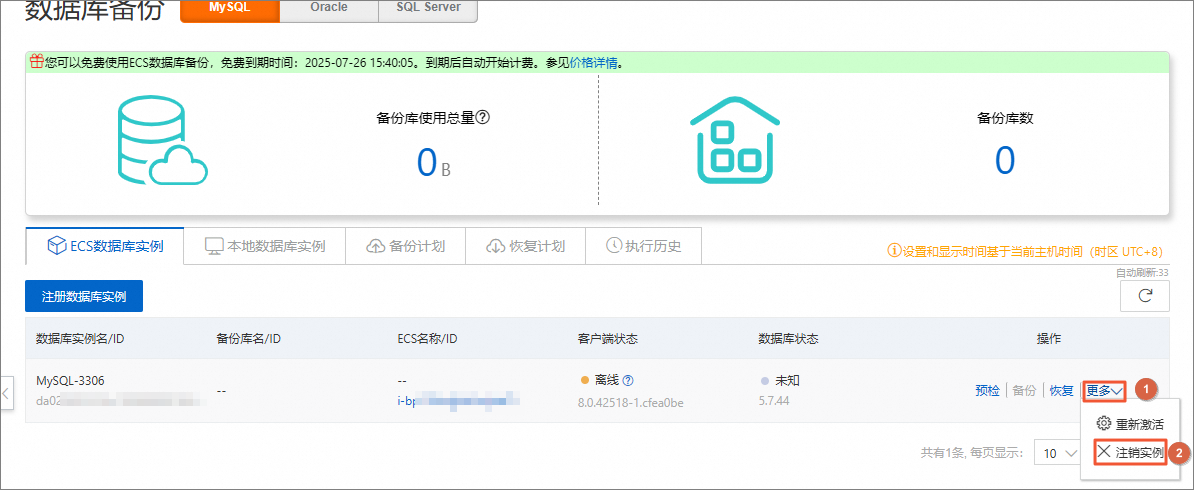This screenshot has width=1194, height=490.
Task: Click the 备份库名/ID column header
Action: [x=249, y=338]
